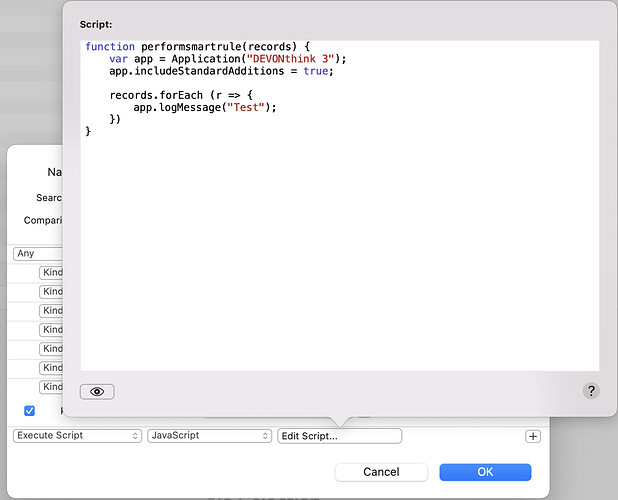Click the 'function performsmartrule(records)' code line
The height and width of the screenshot is (500, 618).
coord(198,46)
